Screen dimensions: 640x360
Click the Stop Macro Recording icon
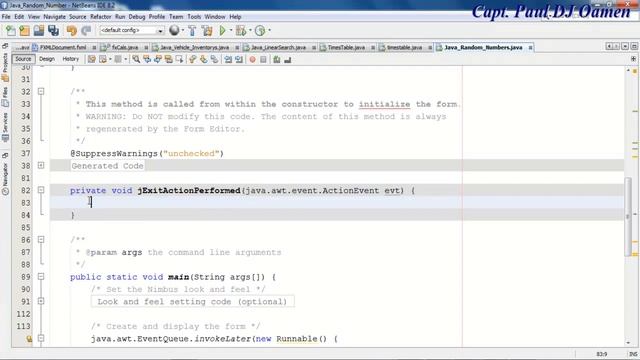coord(263,60)
